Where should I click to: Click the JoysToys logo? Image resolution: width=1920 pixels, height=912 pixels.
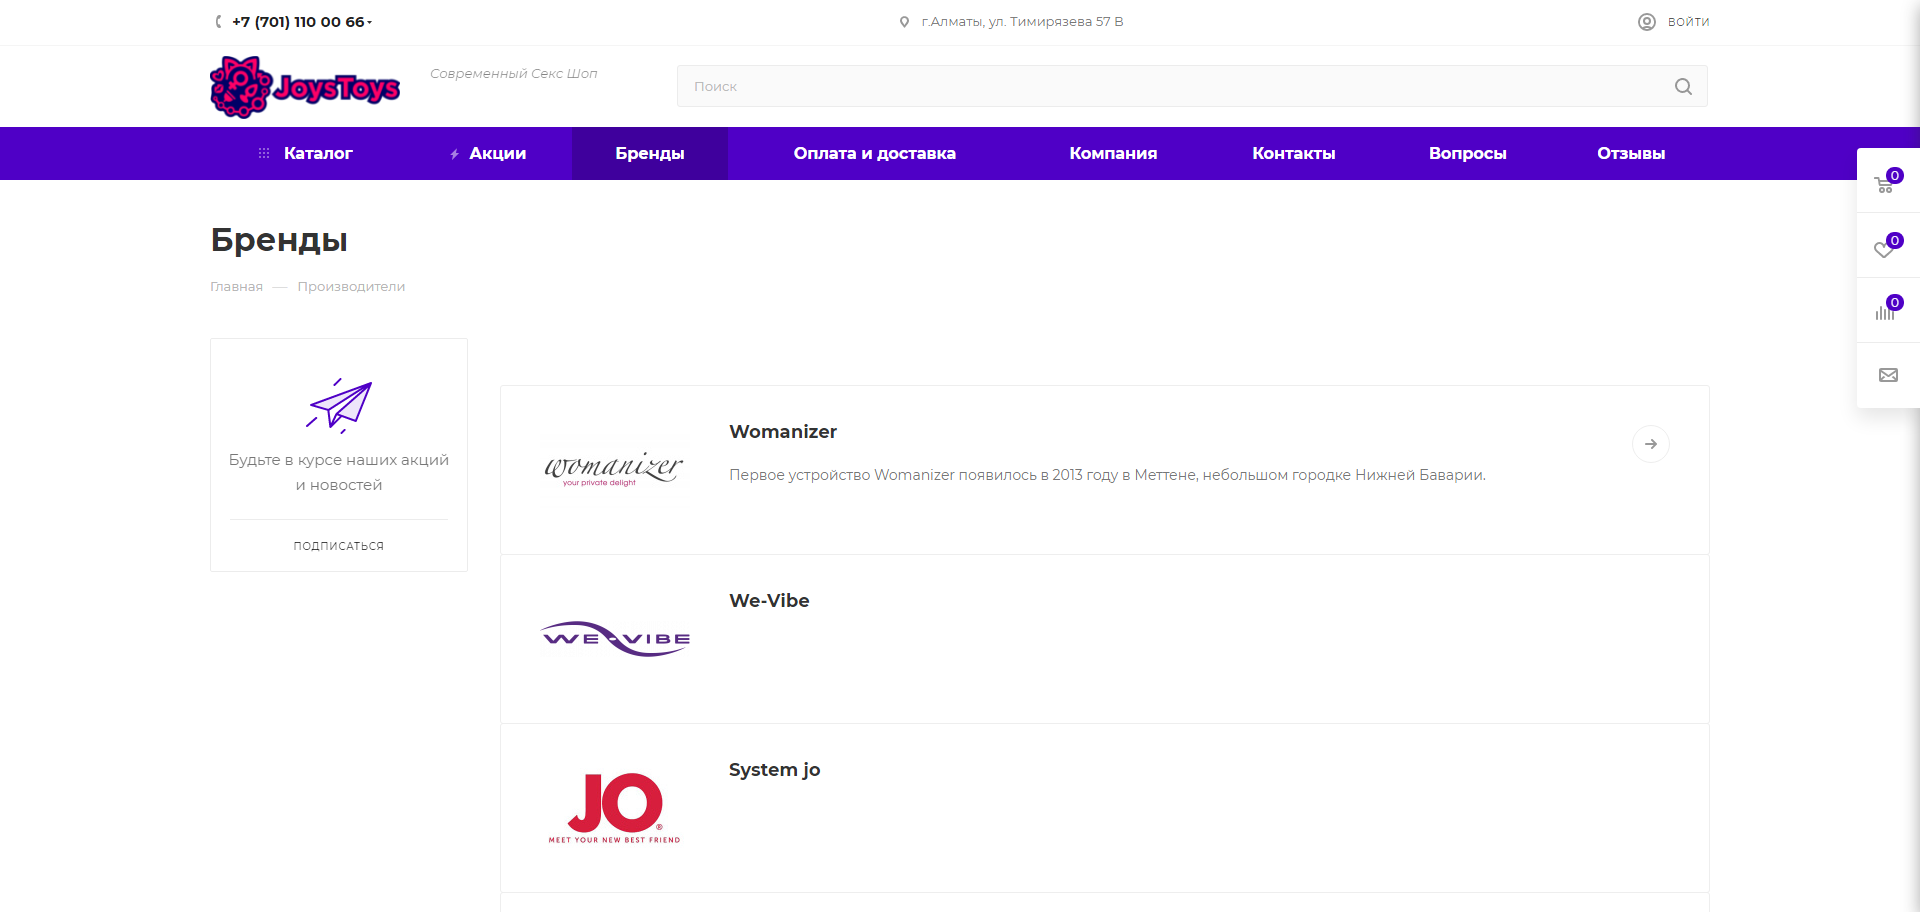305,87
